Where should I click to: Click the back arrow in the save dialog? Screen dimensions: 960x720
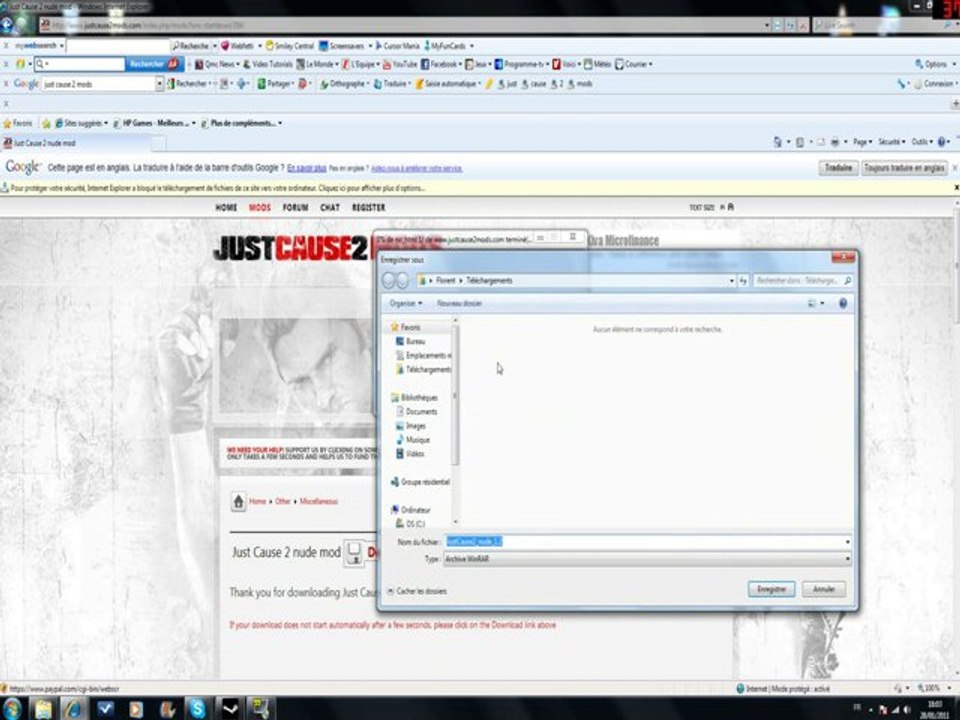click(x=389, y=280)
